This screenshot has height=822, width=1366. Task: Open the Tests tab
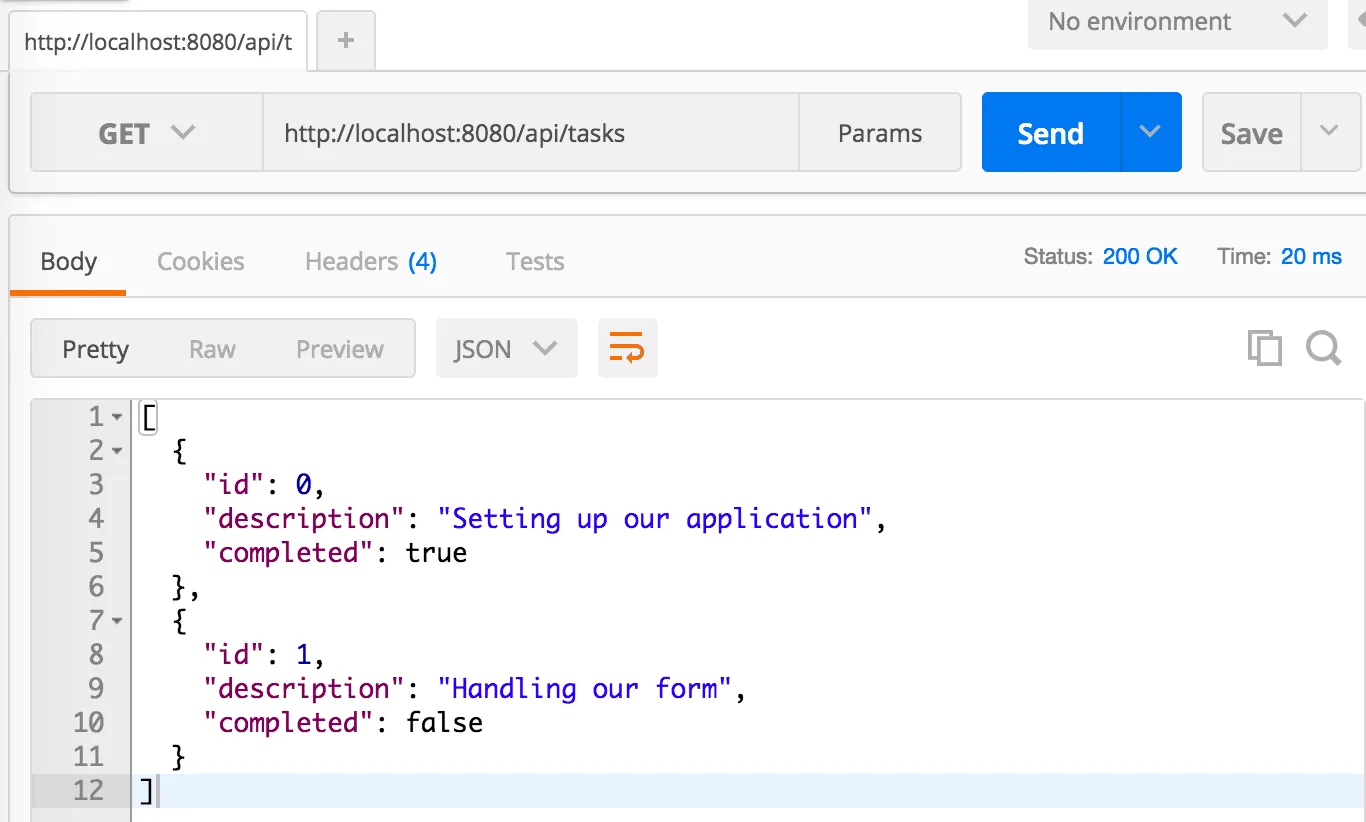(x=534, y=261)
